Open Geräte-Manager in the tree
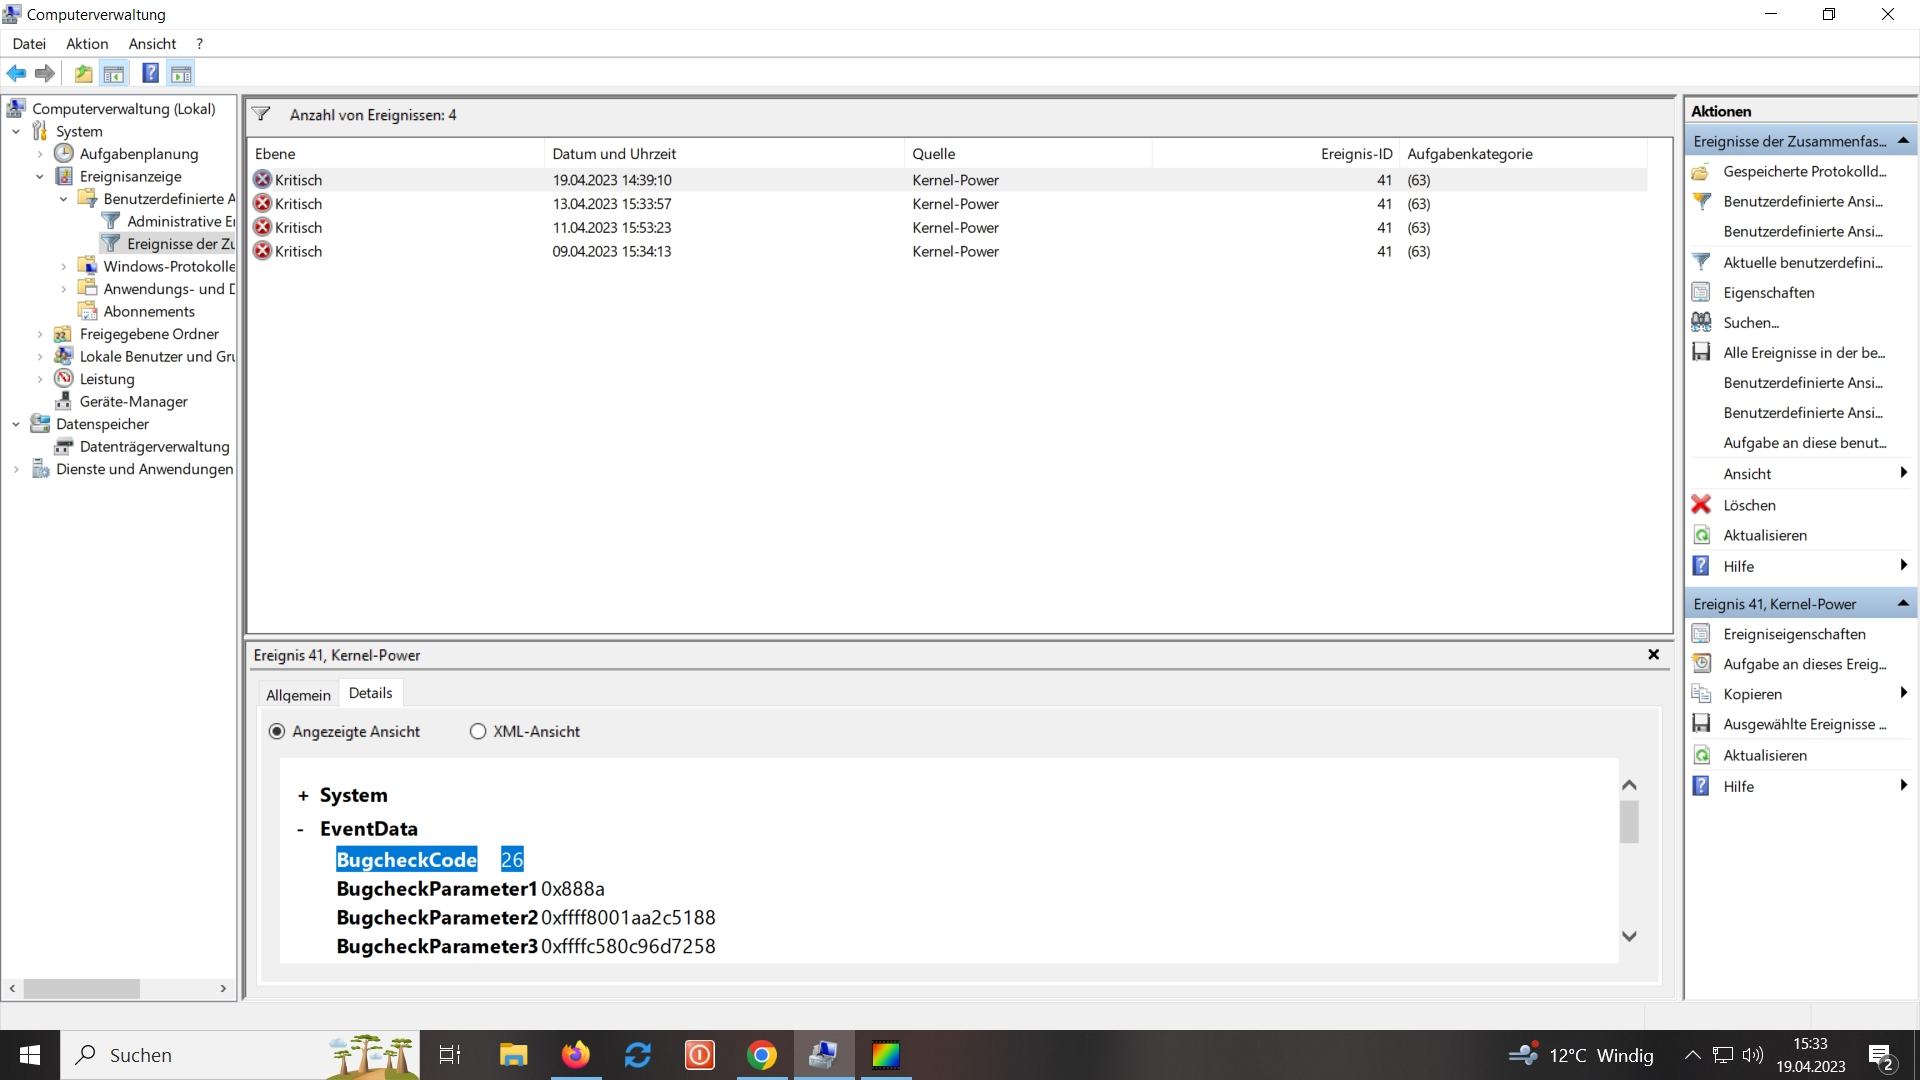The height and width of the screenshot is (1080, 1920). (x=133, y=401)
